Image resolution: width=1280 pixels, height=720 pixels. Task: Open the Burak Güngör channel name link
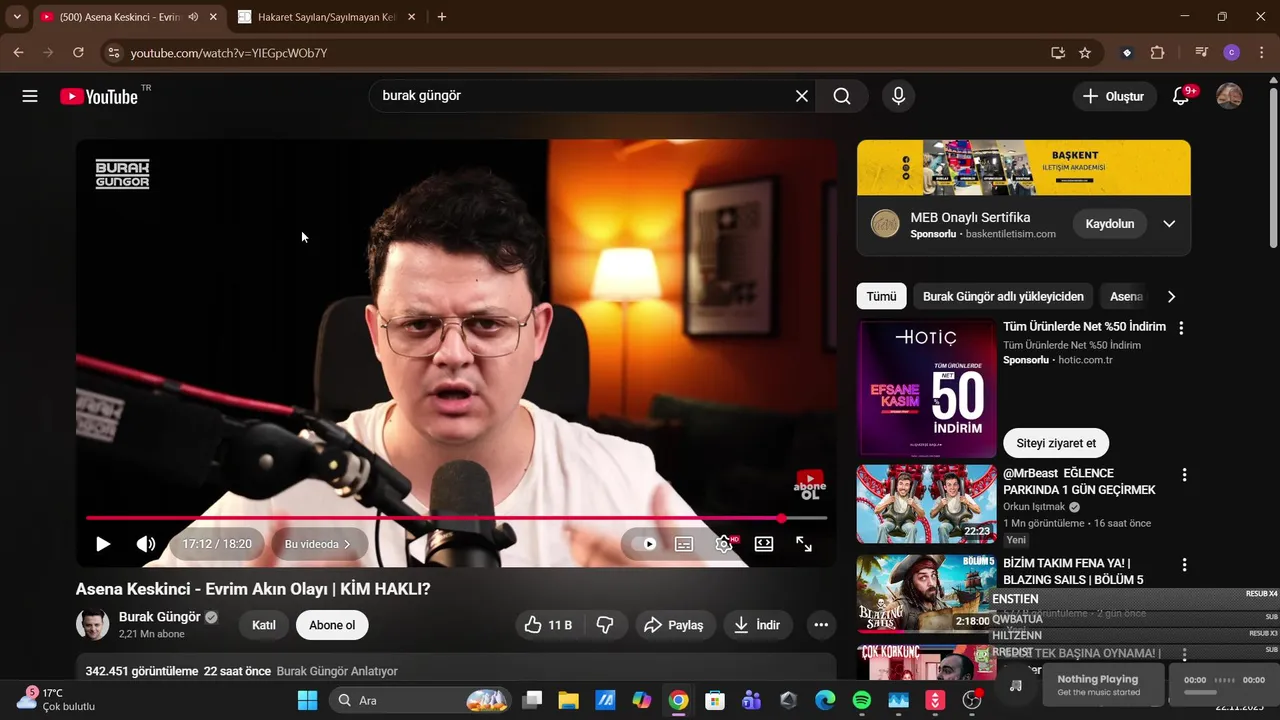(x=160, y=617)
